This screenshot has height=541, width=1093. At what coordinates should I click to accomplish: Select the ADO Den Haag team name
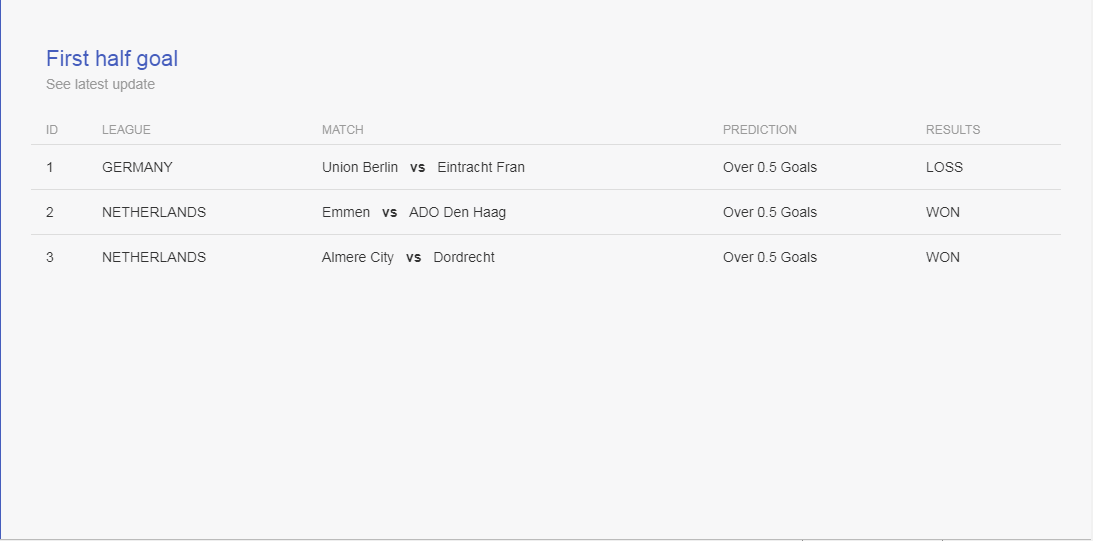[x=457, y=212]
